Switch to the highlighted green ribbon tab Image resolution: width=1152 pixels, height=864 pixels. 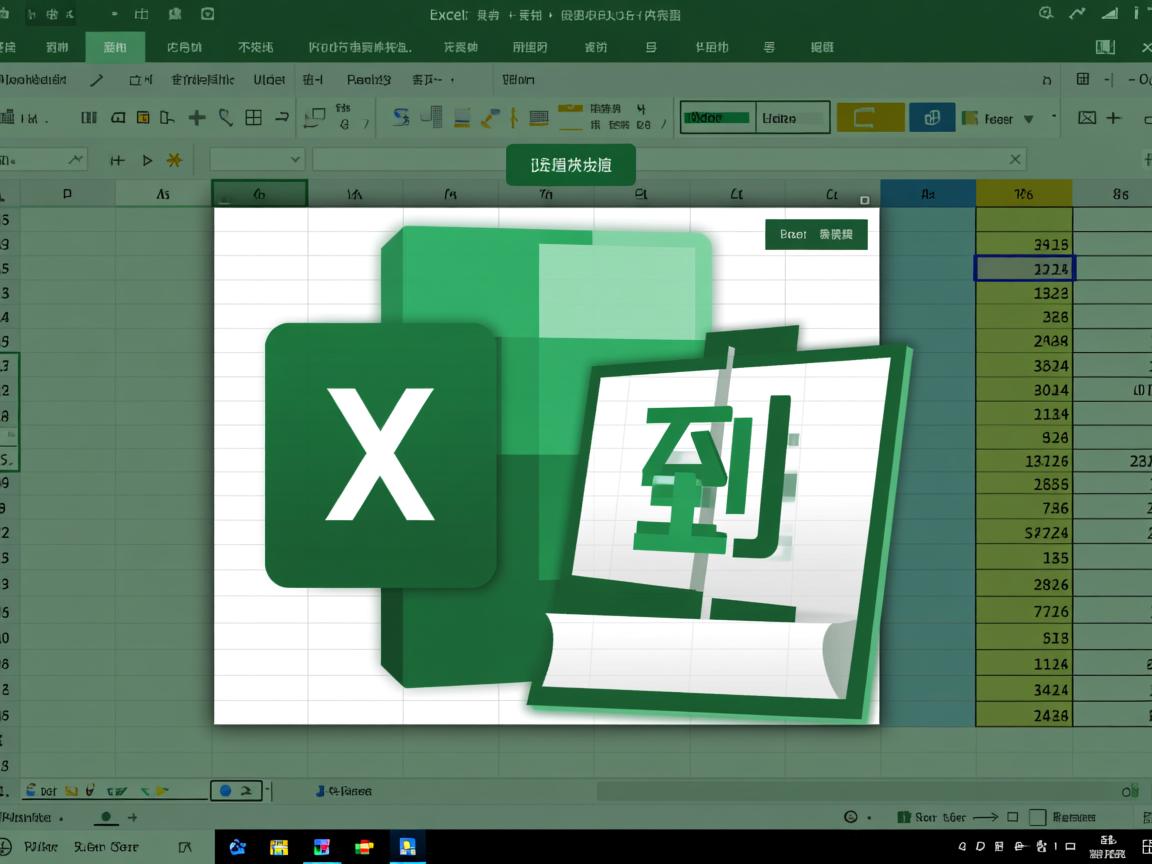click(115, 46)
